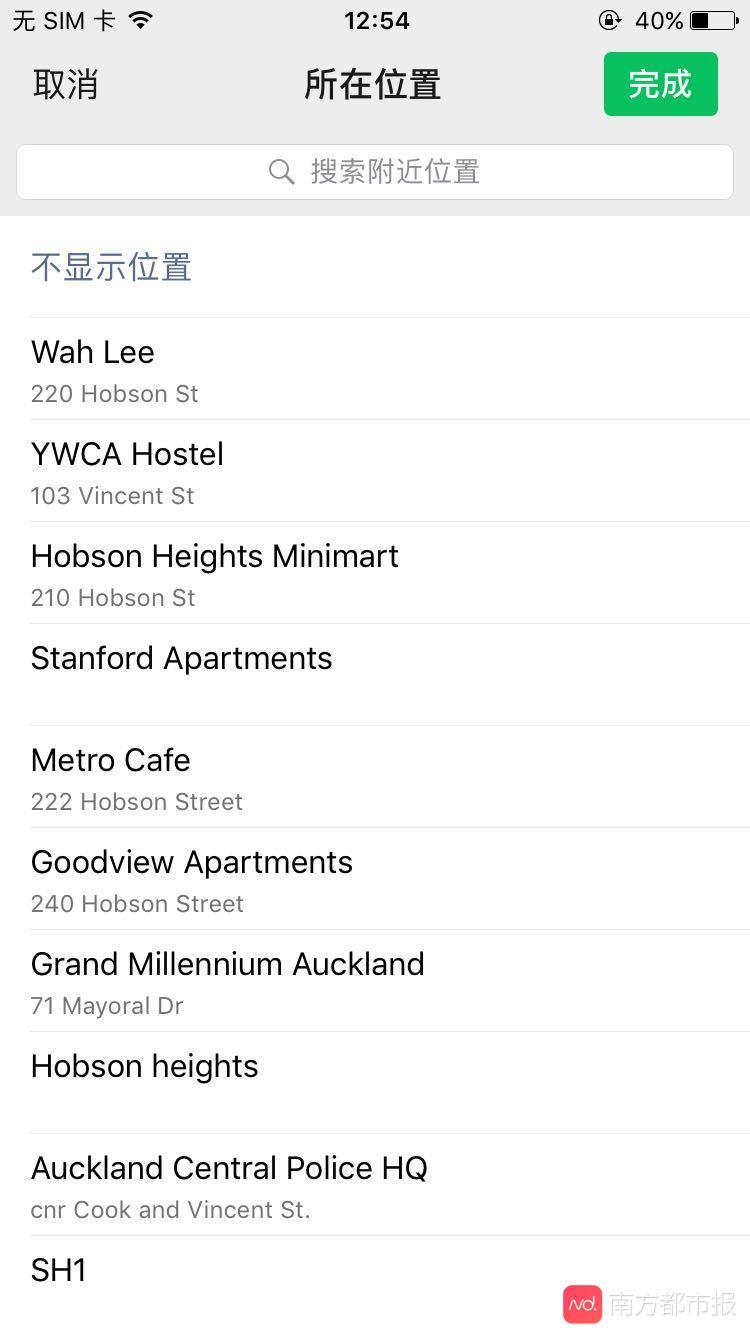Tap the battery icon in status bar
Viewport: 750px width, 1334px height.
(x=714, y=20)
